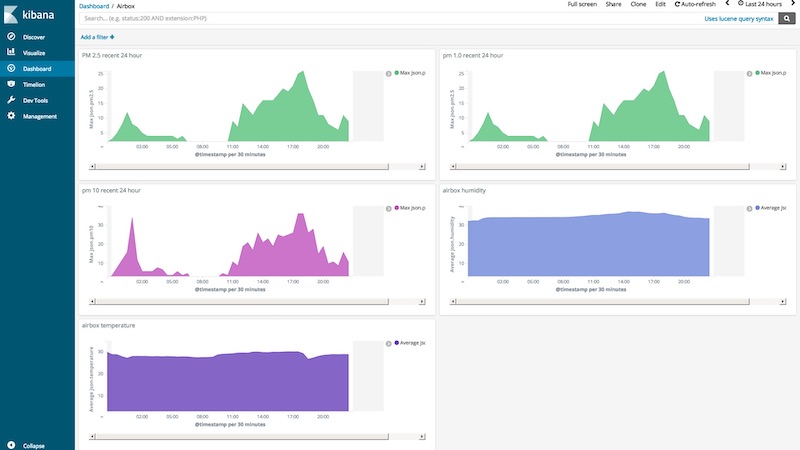Viewport: 800px width, 450px height.
Task: Open the lucene query syntax link
Action: (x=738, y=18)
